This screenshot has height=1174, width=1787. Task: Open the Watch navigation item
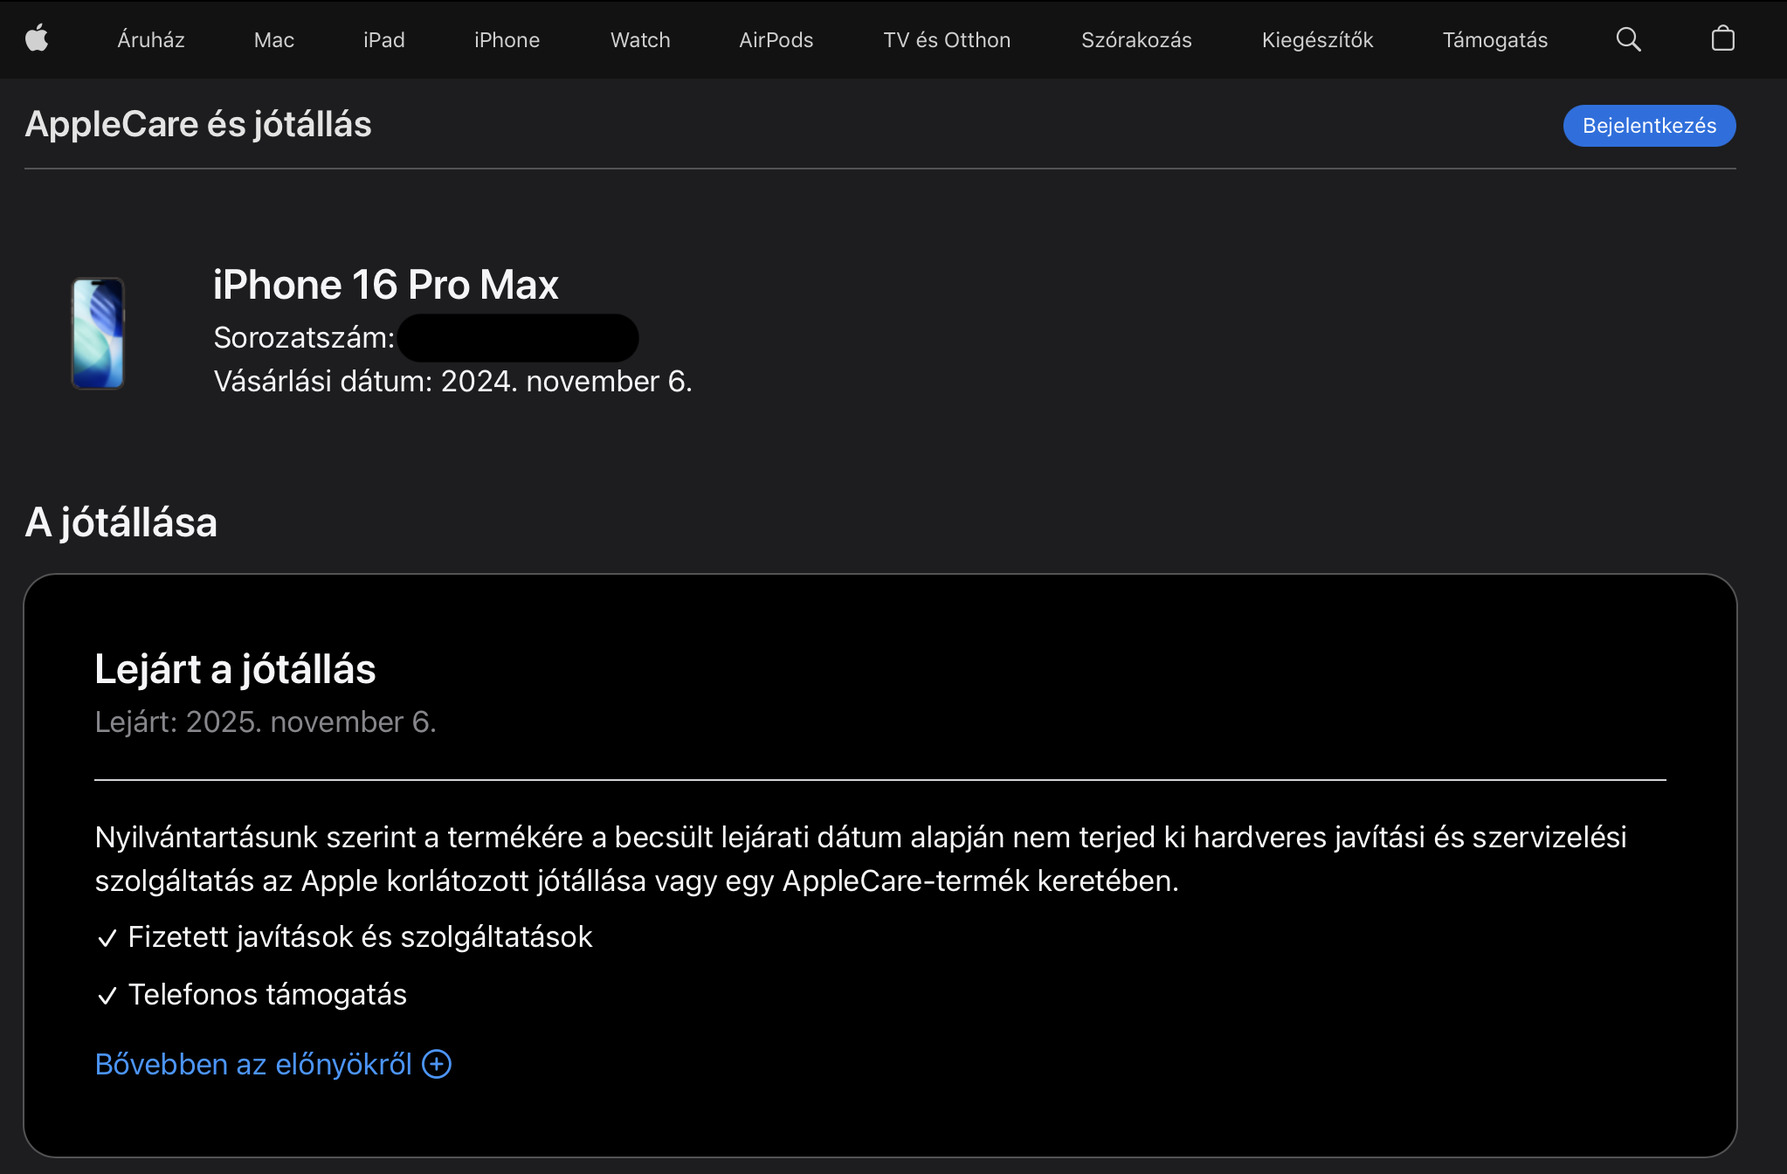[x=640, y=40]
